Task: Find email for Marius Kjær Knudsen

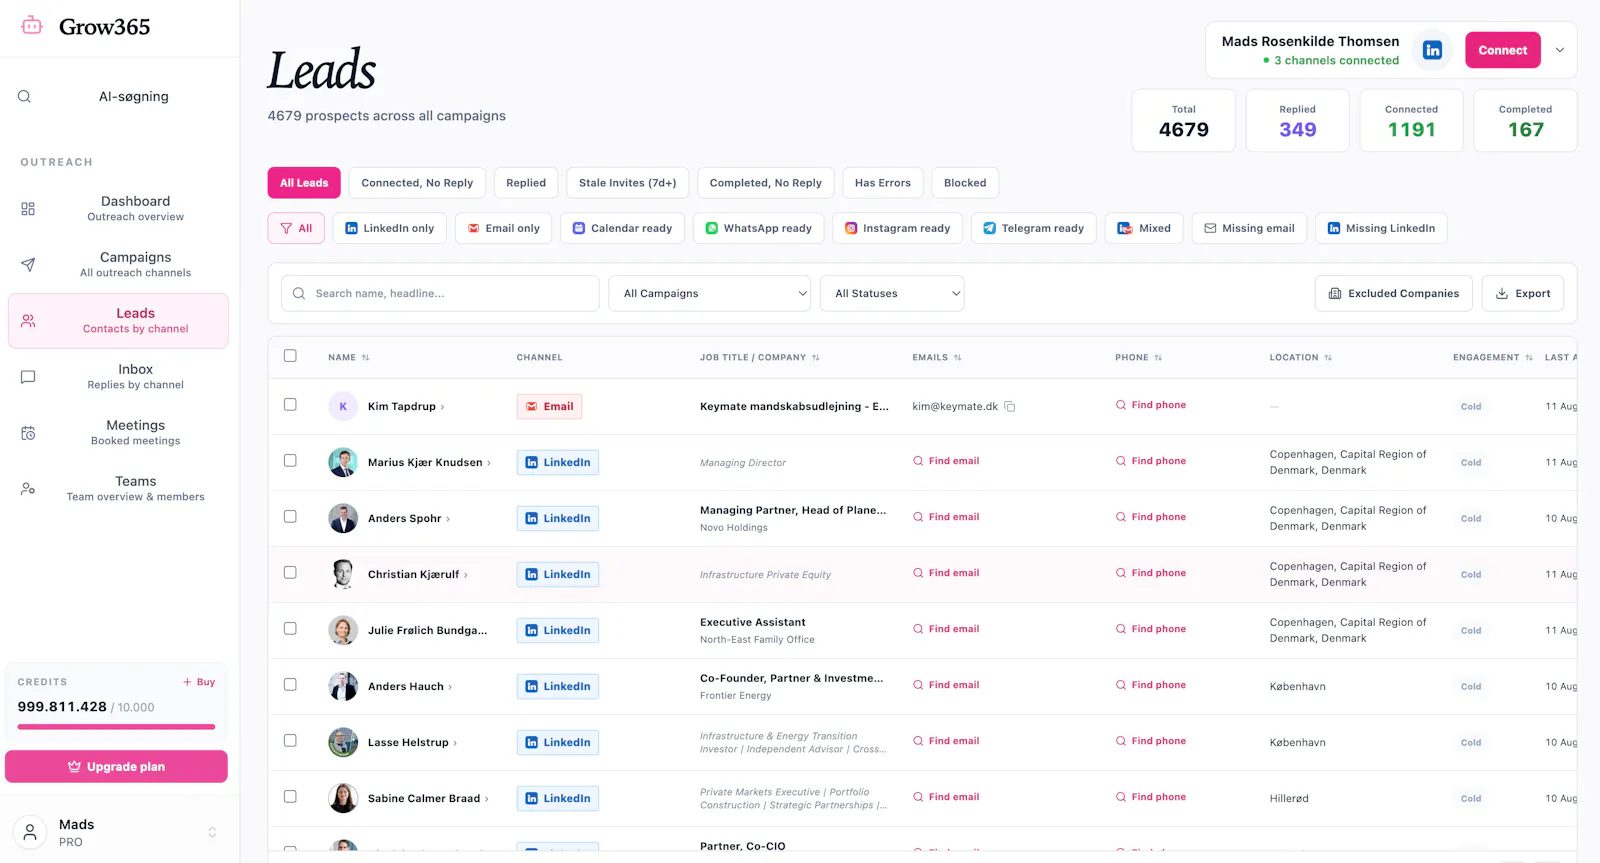Action: pos(946,461)
